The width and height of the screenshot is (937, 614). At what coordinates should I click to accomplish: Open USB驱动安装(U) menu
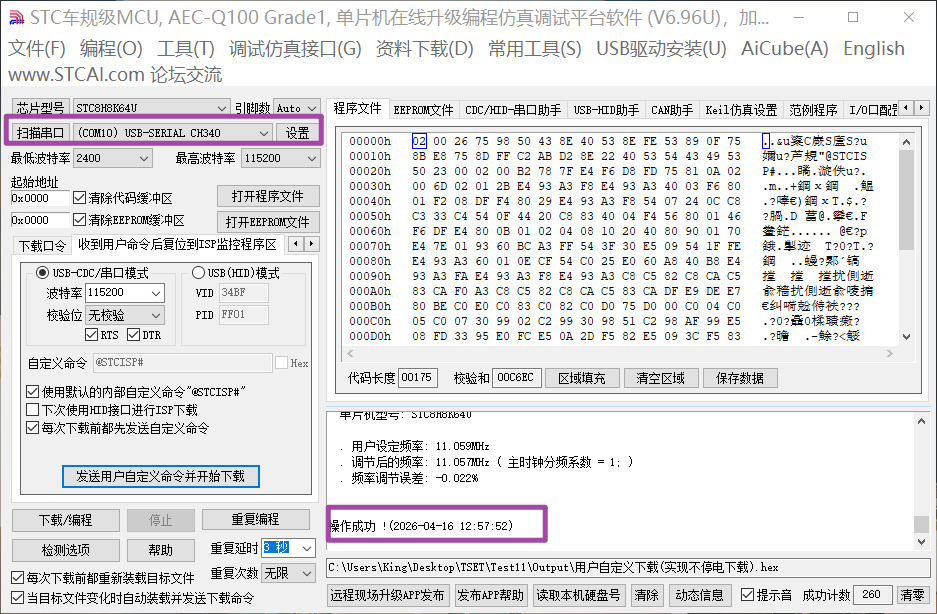[661, 48]
